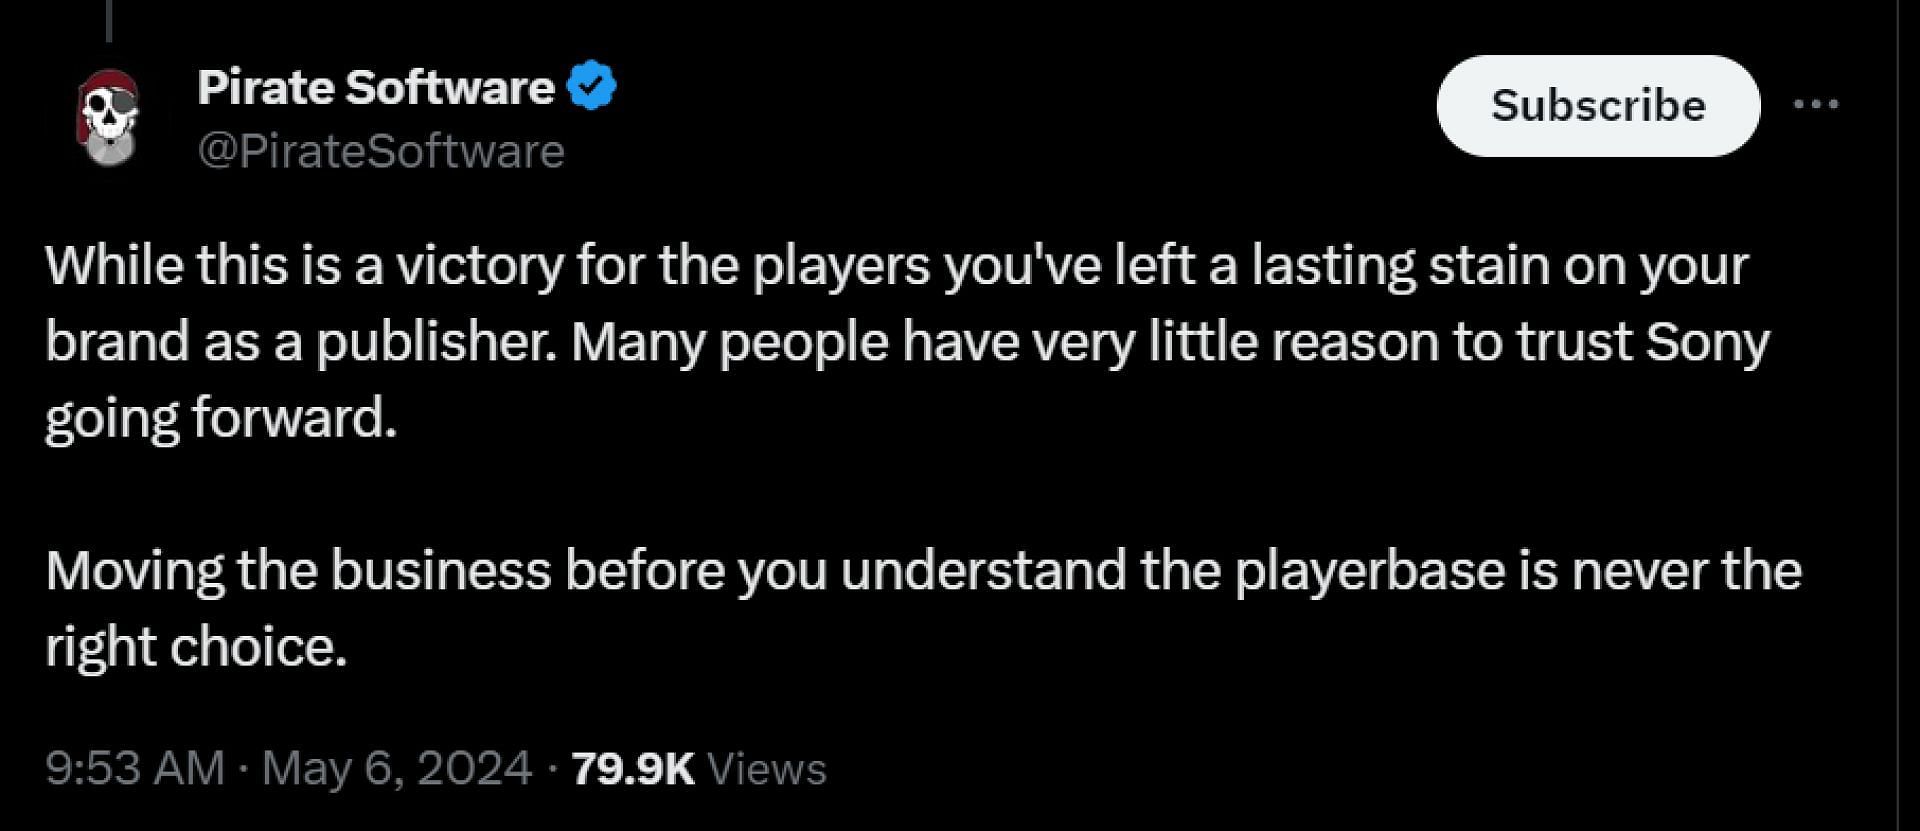Screen dimensions: 1920x831
Task: Click the right choice text line
Action: pyautogui.click(x=196, y=648)
